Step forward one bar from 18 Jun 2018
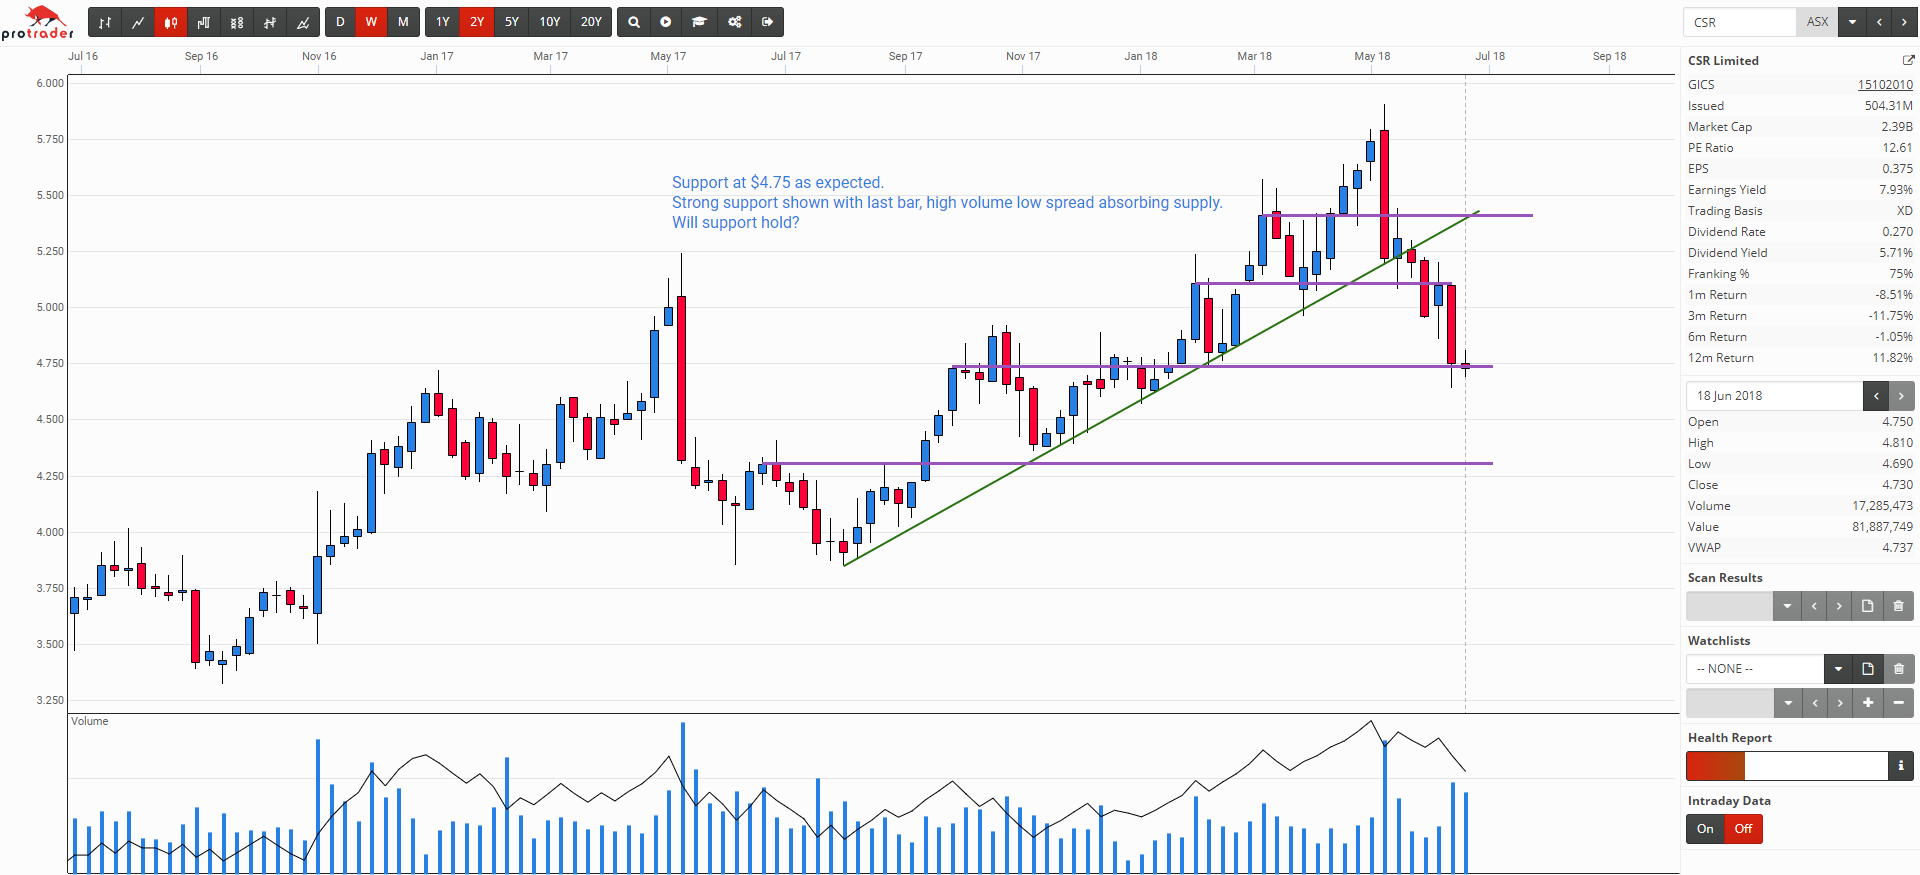 click(1902, 396)
